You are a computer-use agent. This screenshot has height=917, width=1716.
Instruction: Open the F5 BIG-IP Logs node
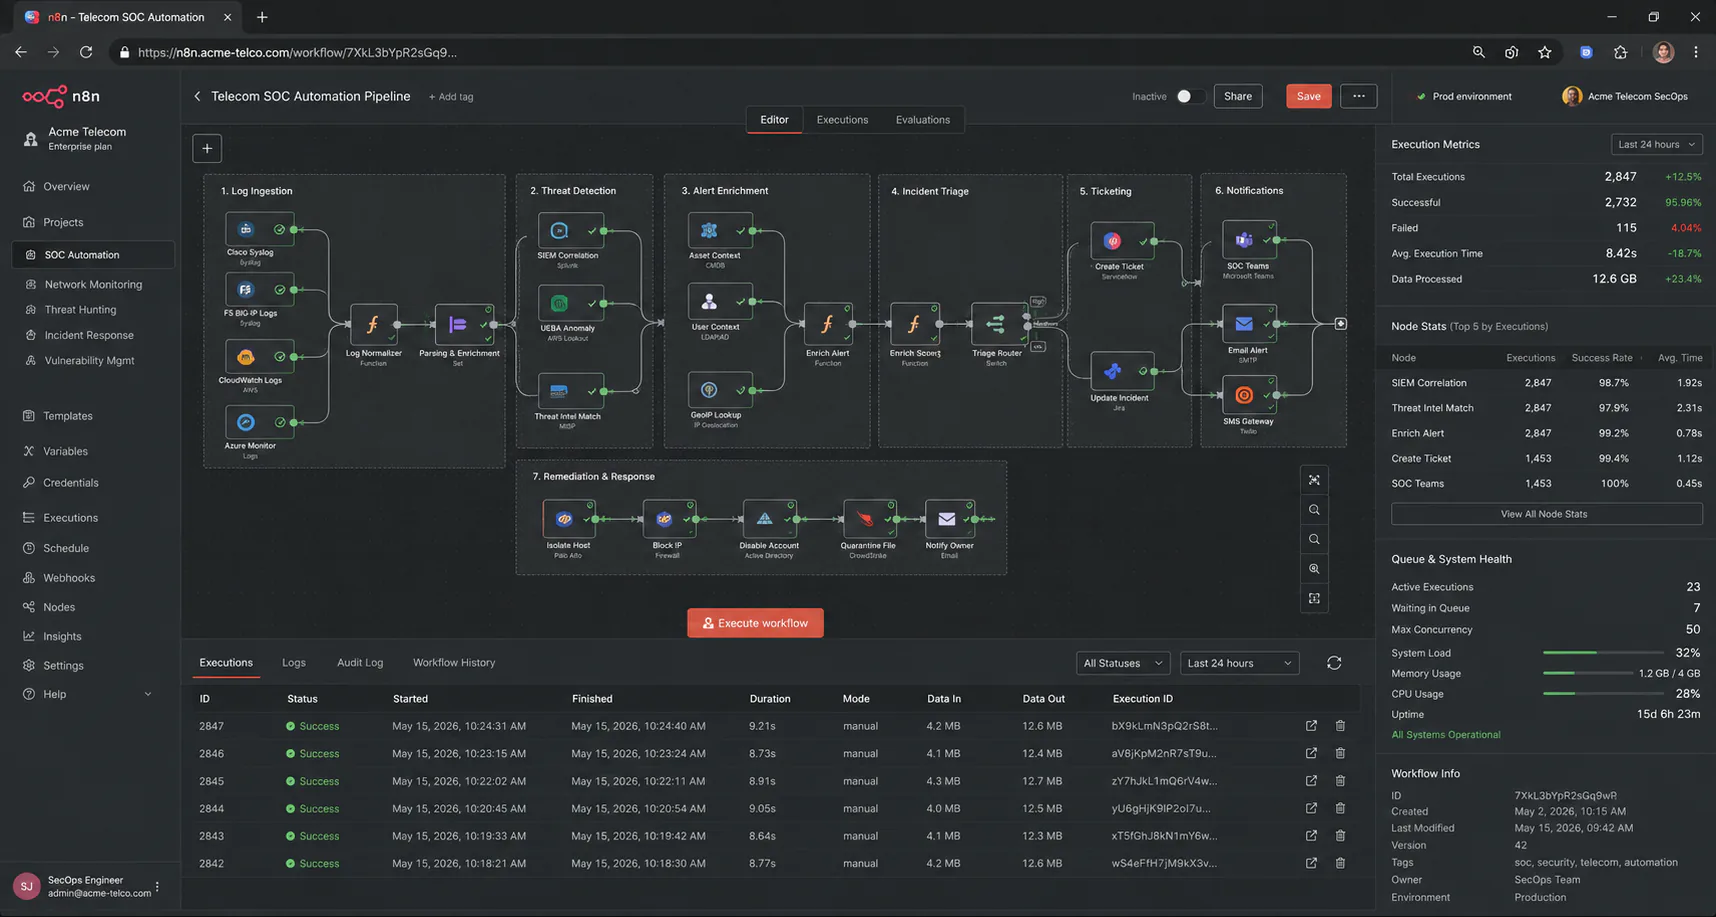coord(259,290)
